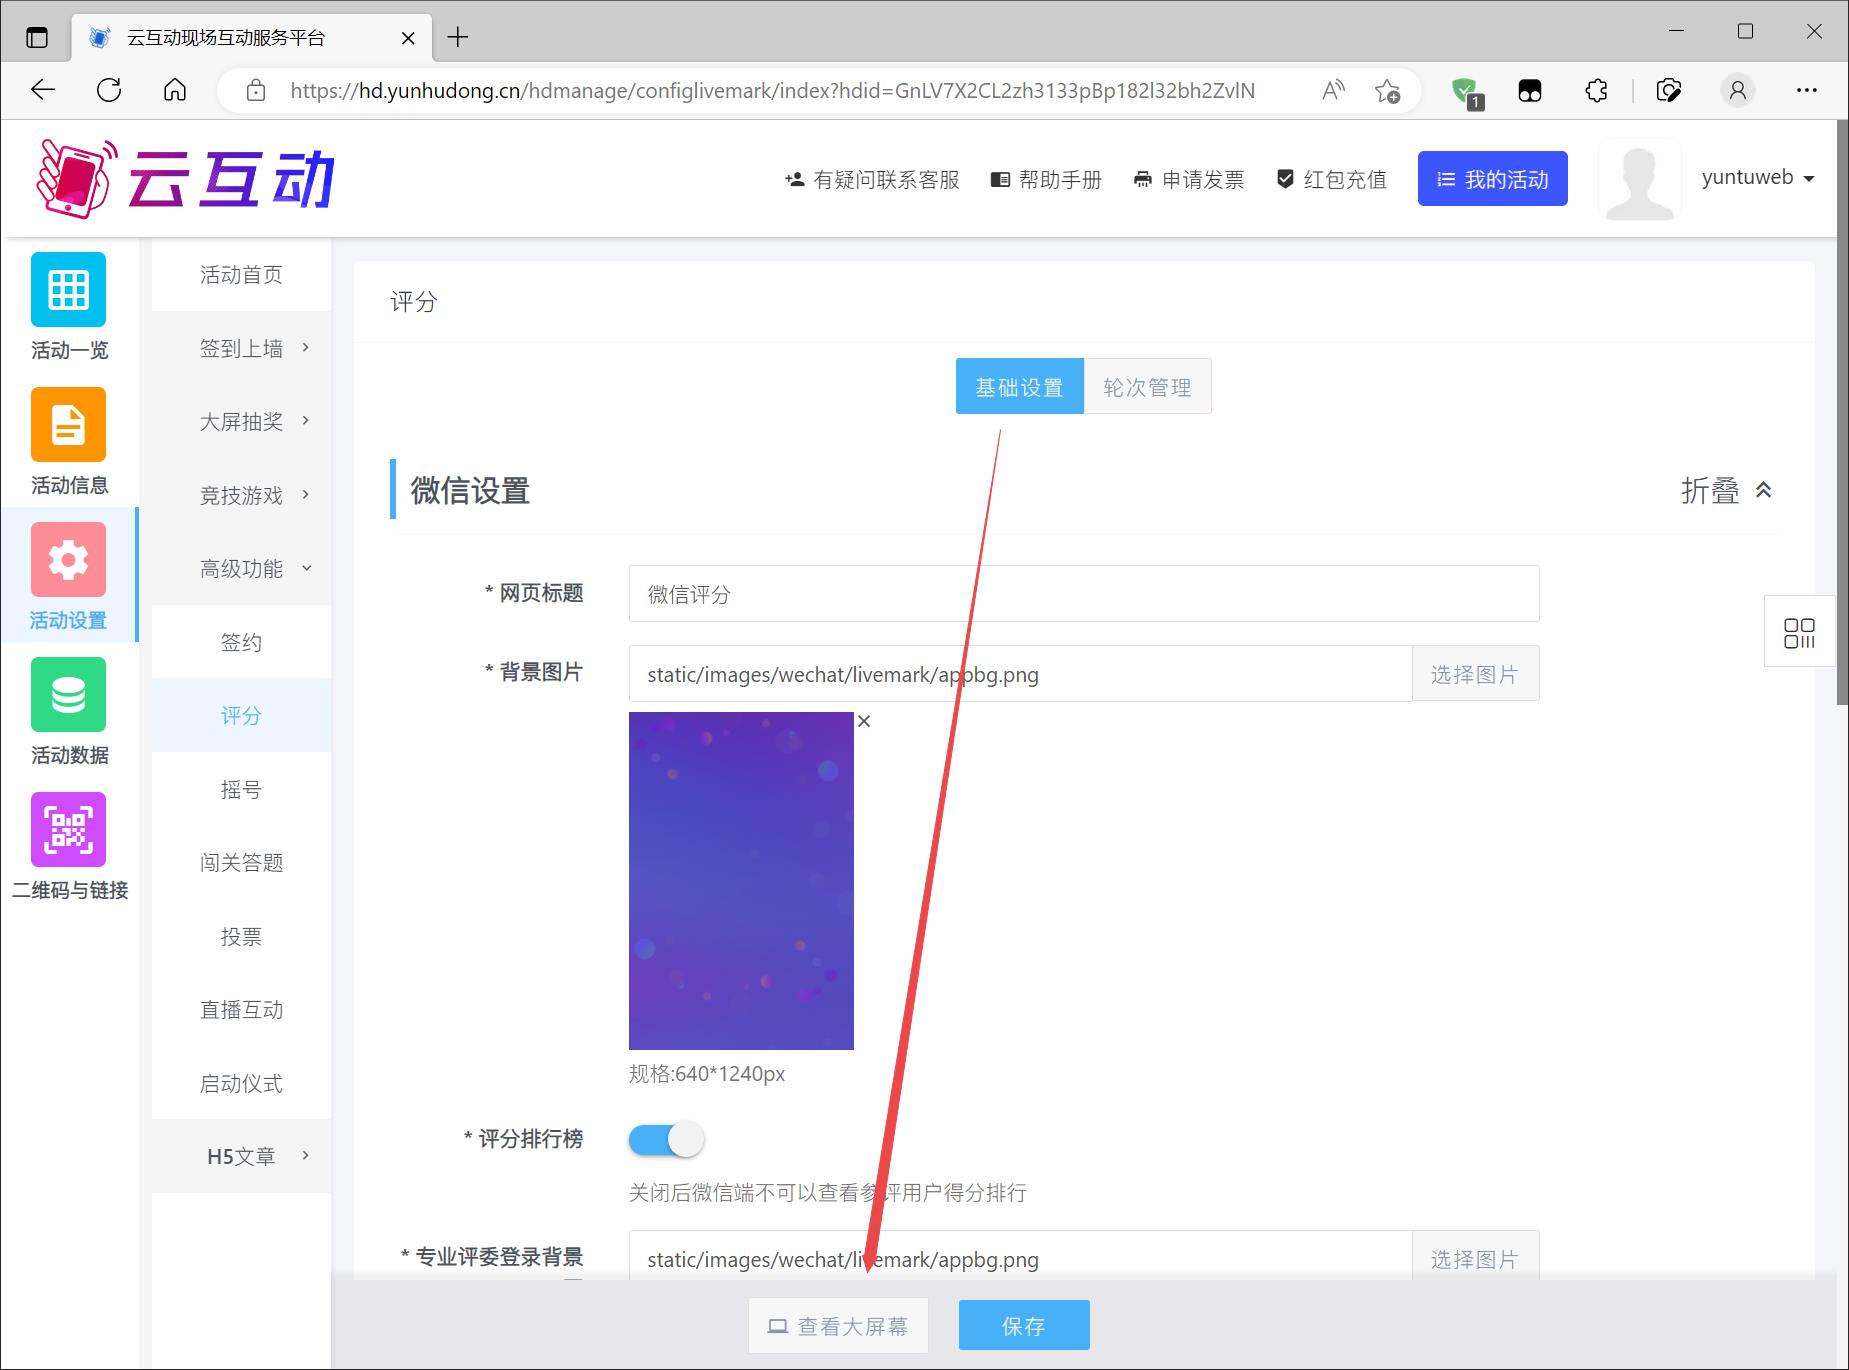
Task: Select 投票 in the side menu
Action: coord(241,936)
